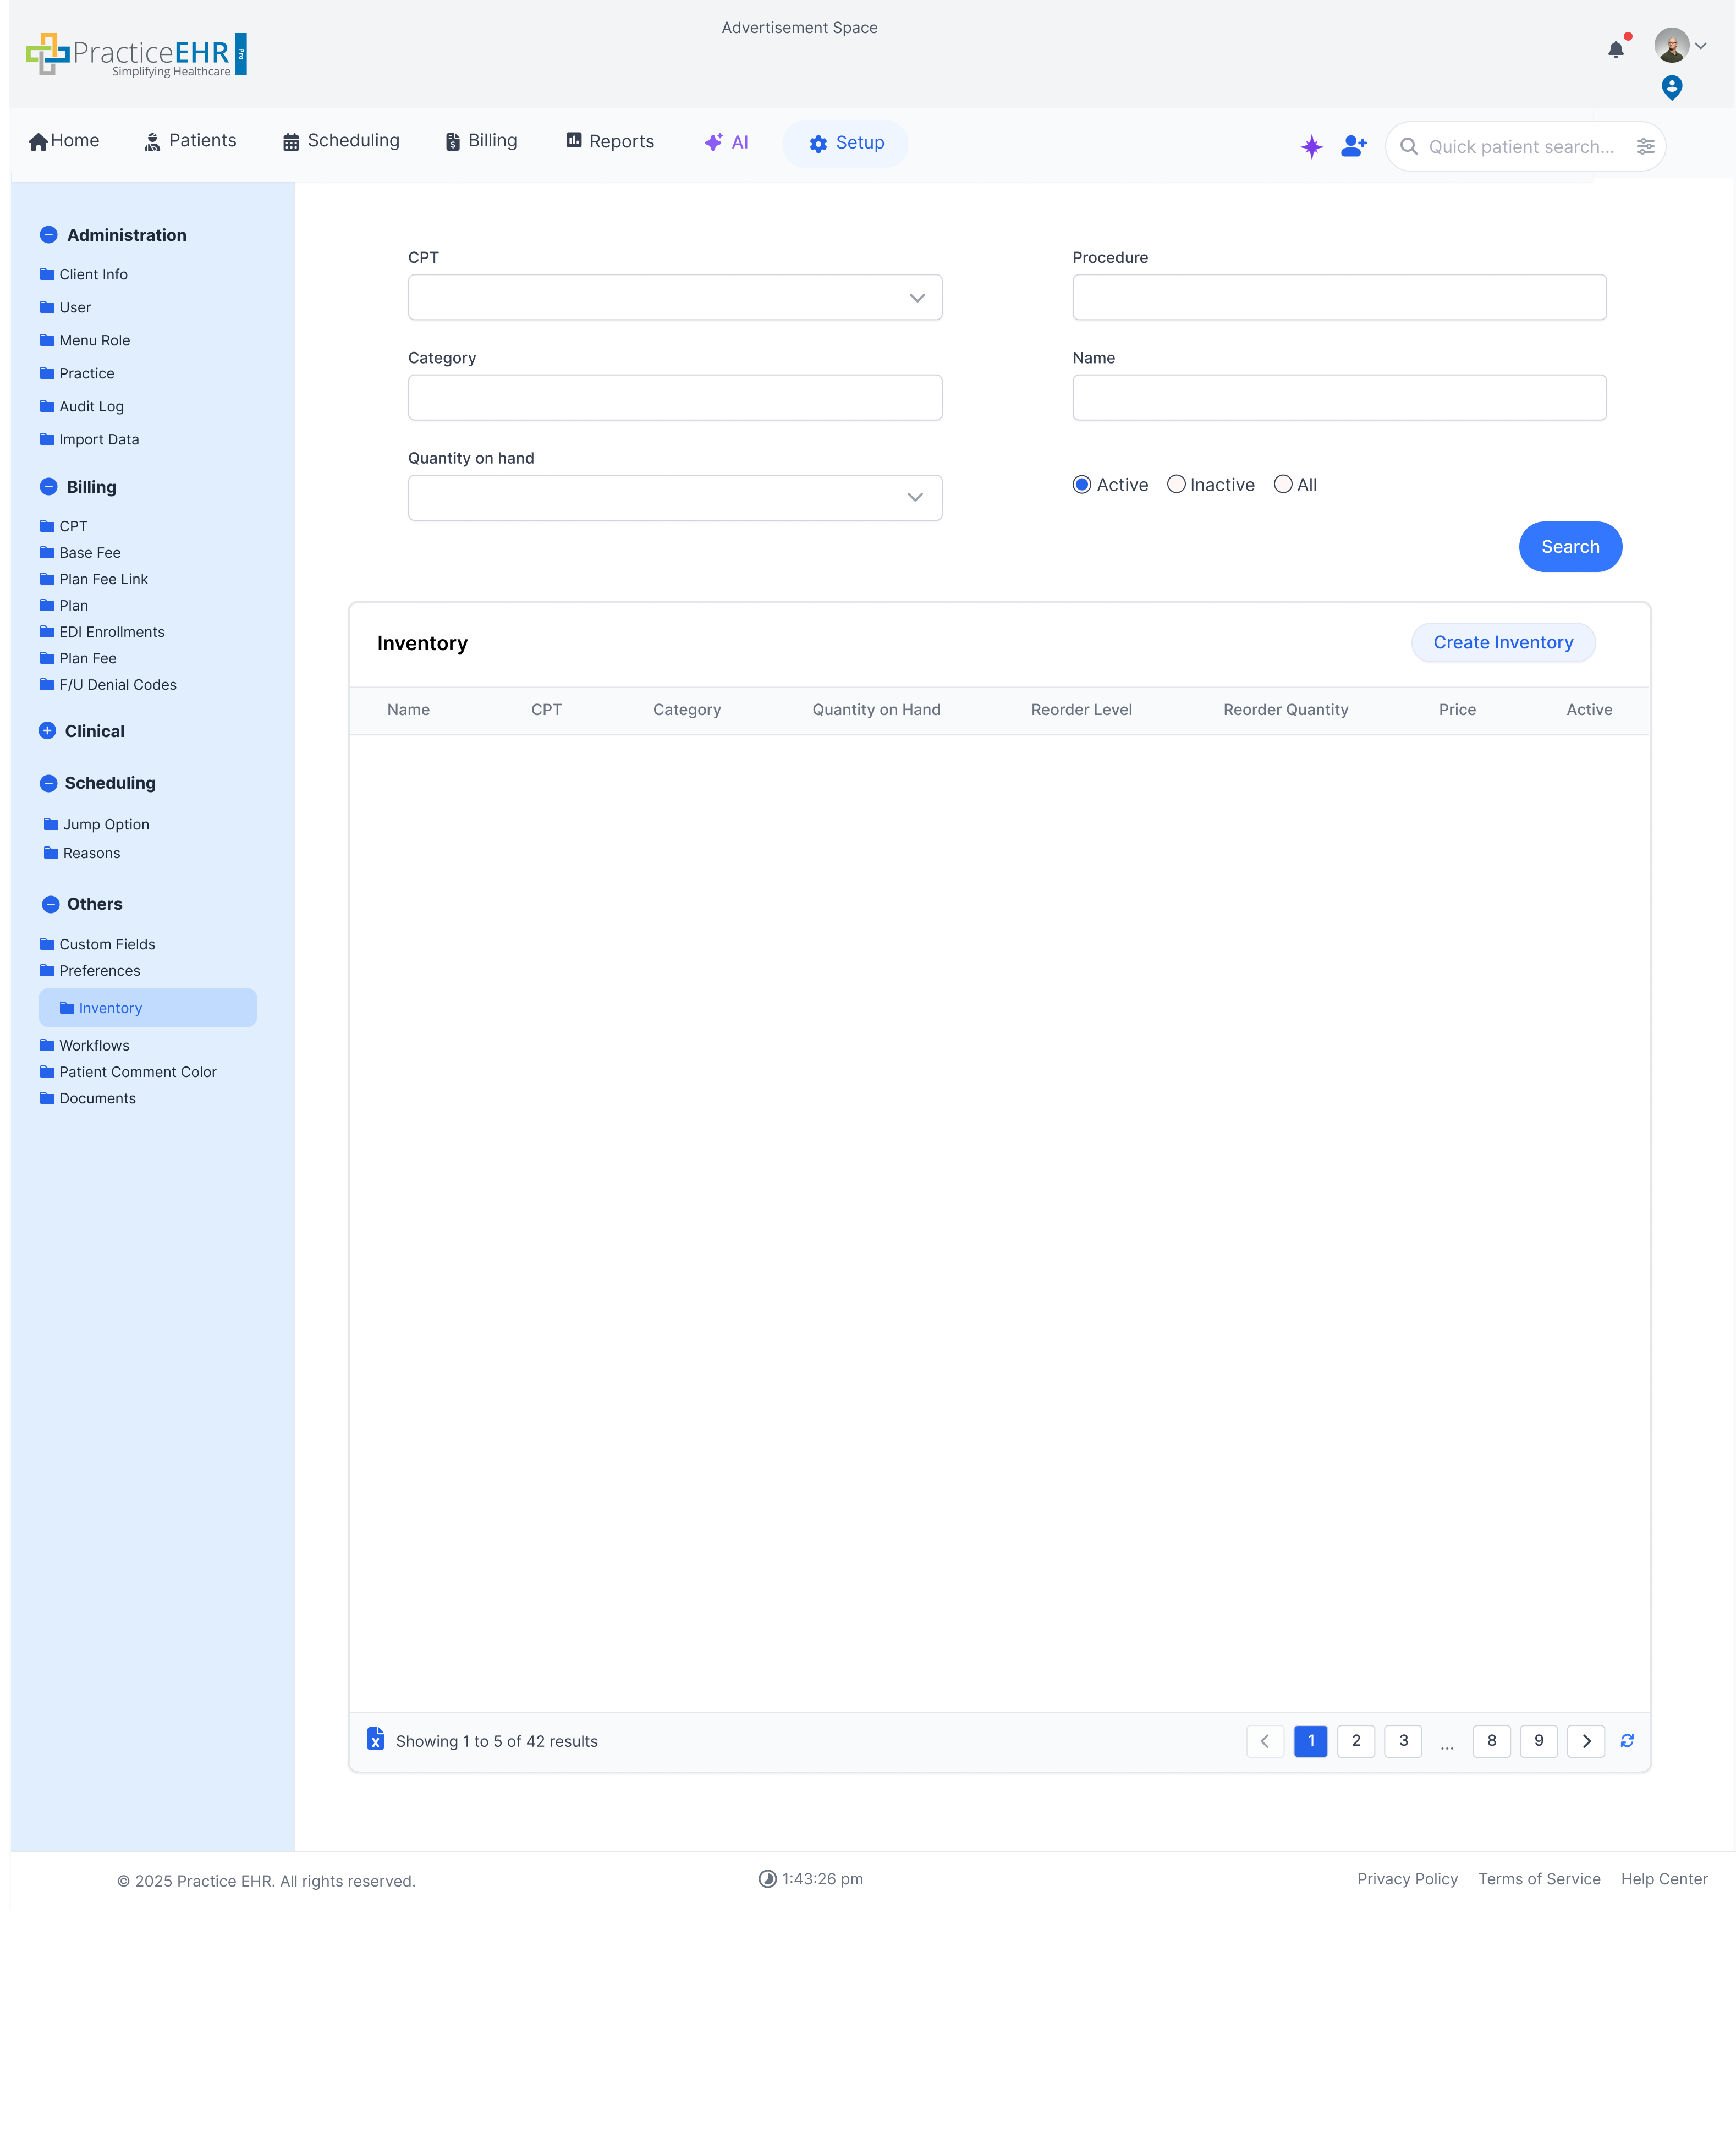1736x2133 pixels.
Task: Click the Create Inventory button
Action: (x=1503, y=643)
